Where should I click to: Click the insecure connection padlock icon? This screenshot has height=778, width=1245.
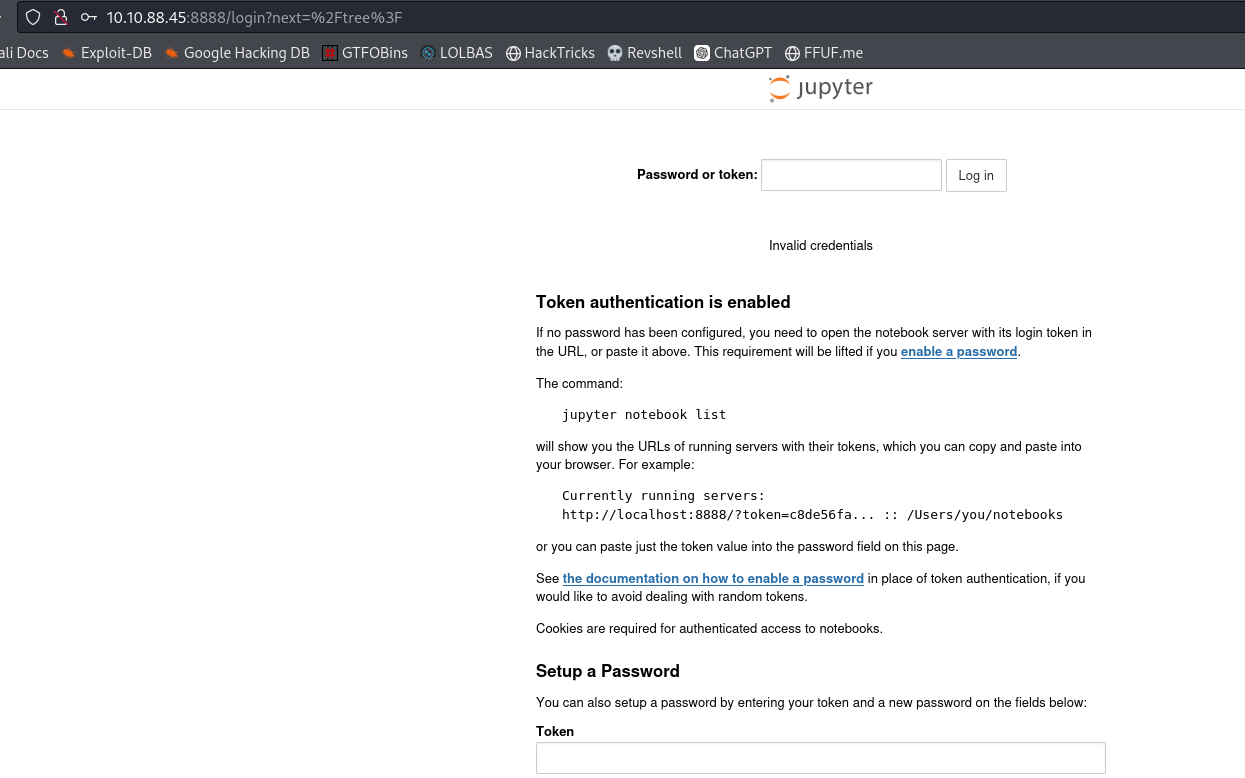click(61, 17)
